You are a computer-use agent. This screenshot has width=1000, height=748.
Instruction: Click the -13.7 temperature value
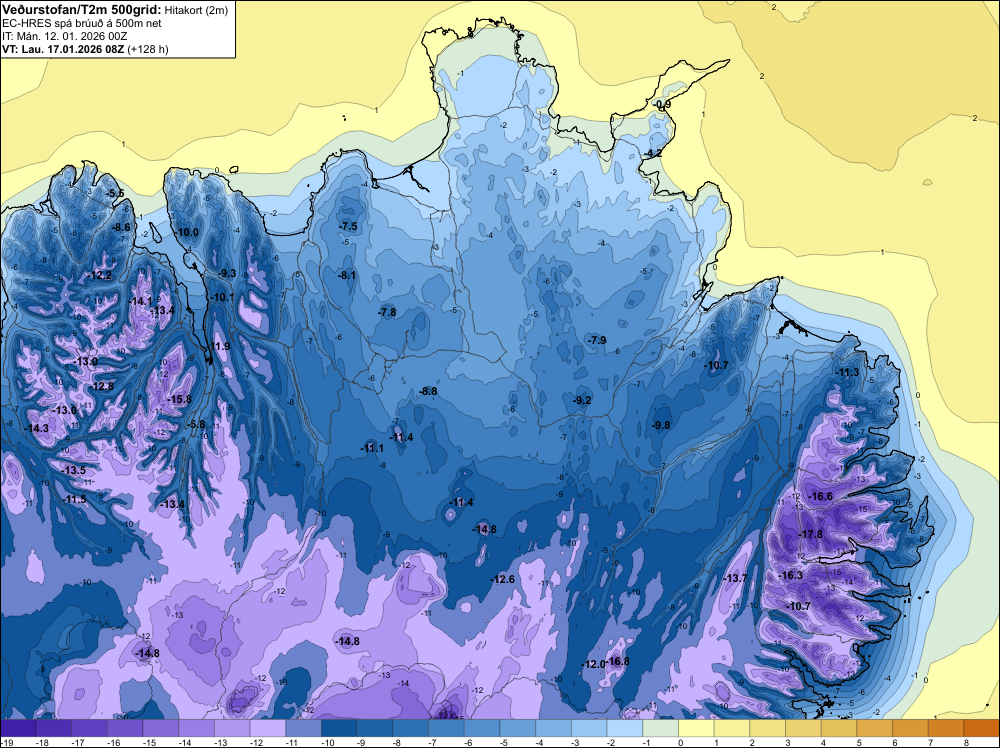735,578
